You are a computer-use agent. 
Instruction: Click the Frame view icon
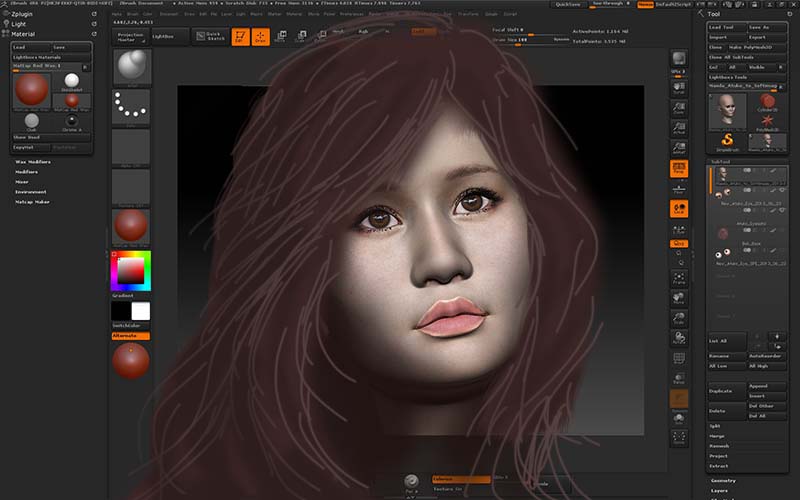pos(680,277)
